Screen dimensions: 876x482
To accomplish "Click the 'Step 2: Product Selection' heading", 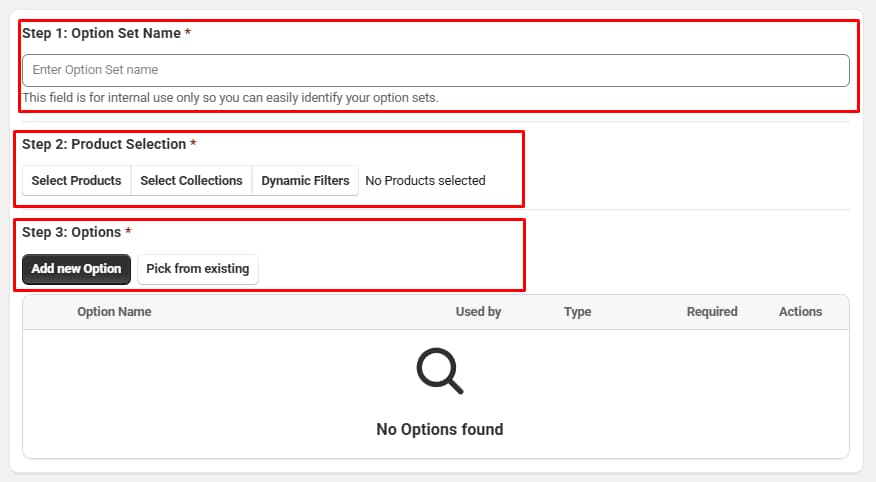I will (x=109, y=144).
